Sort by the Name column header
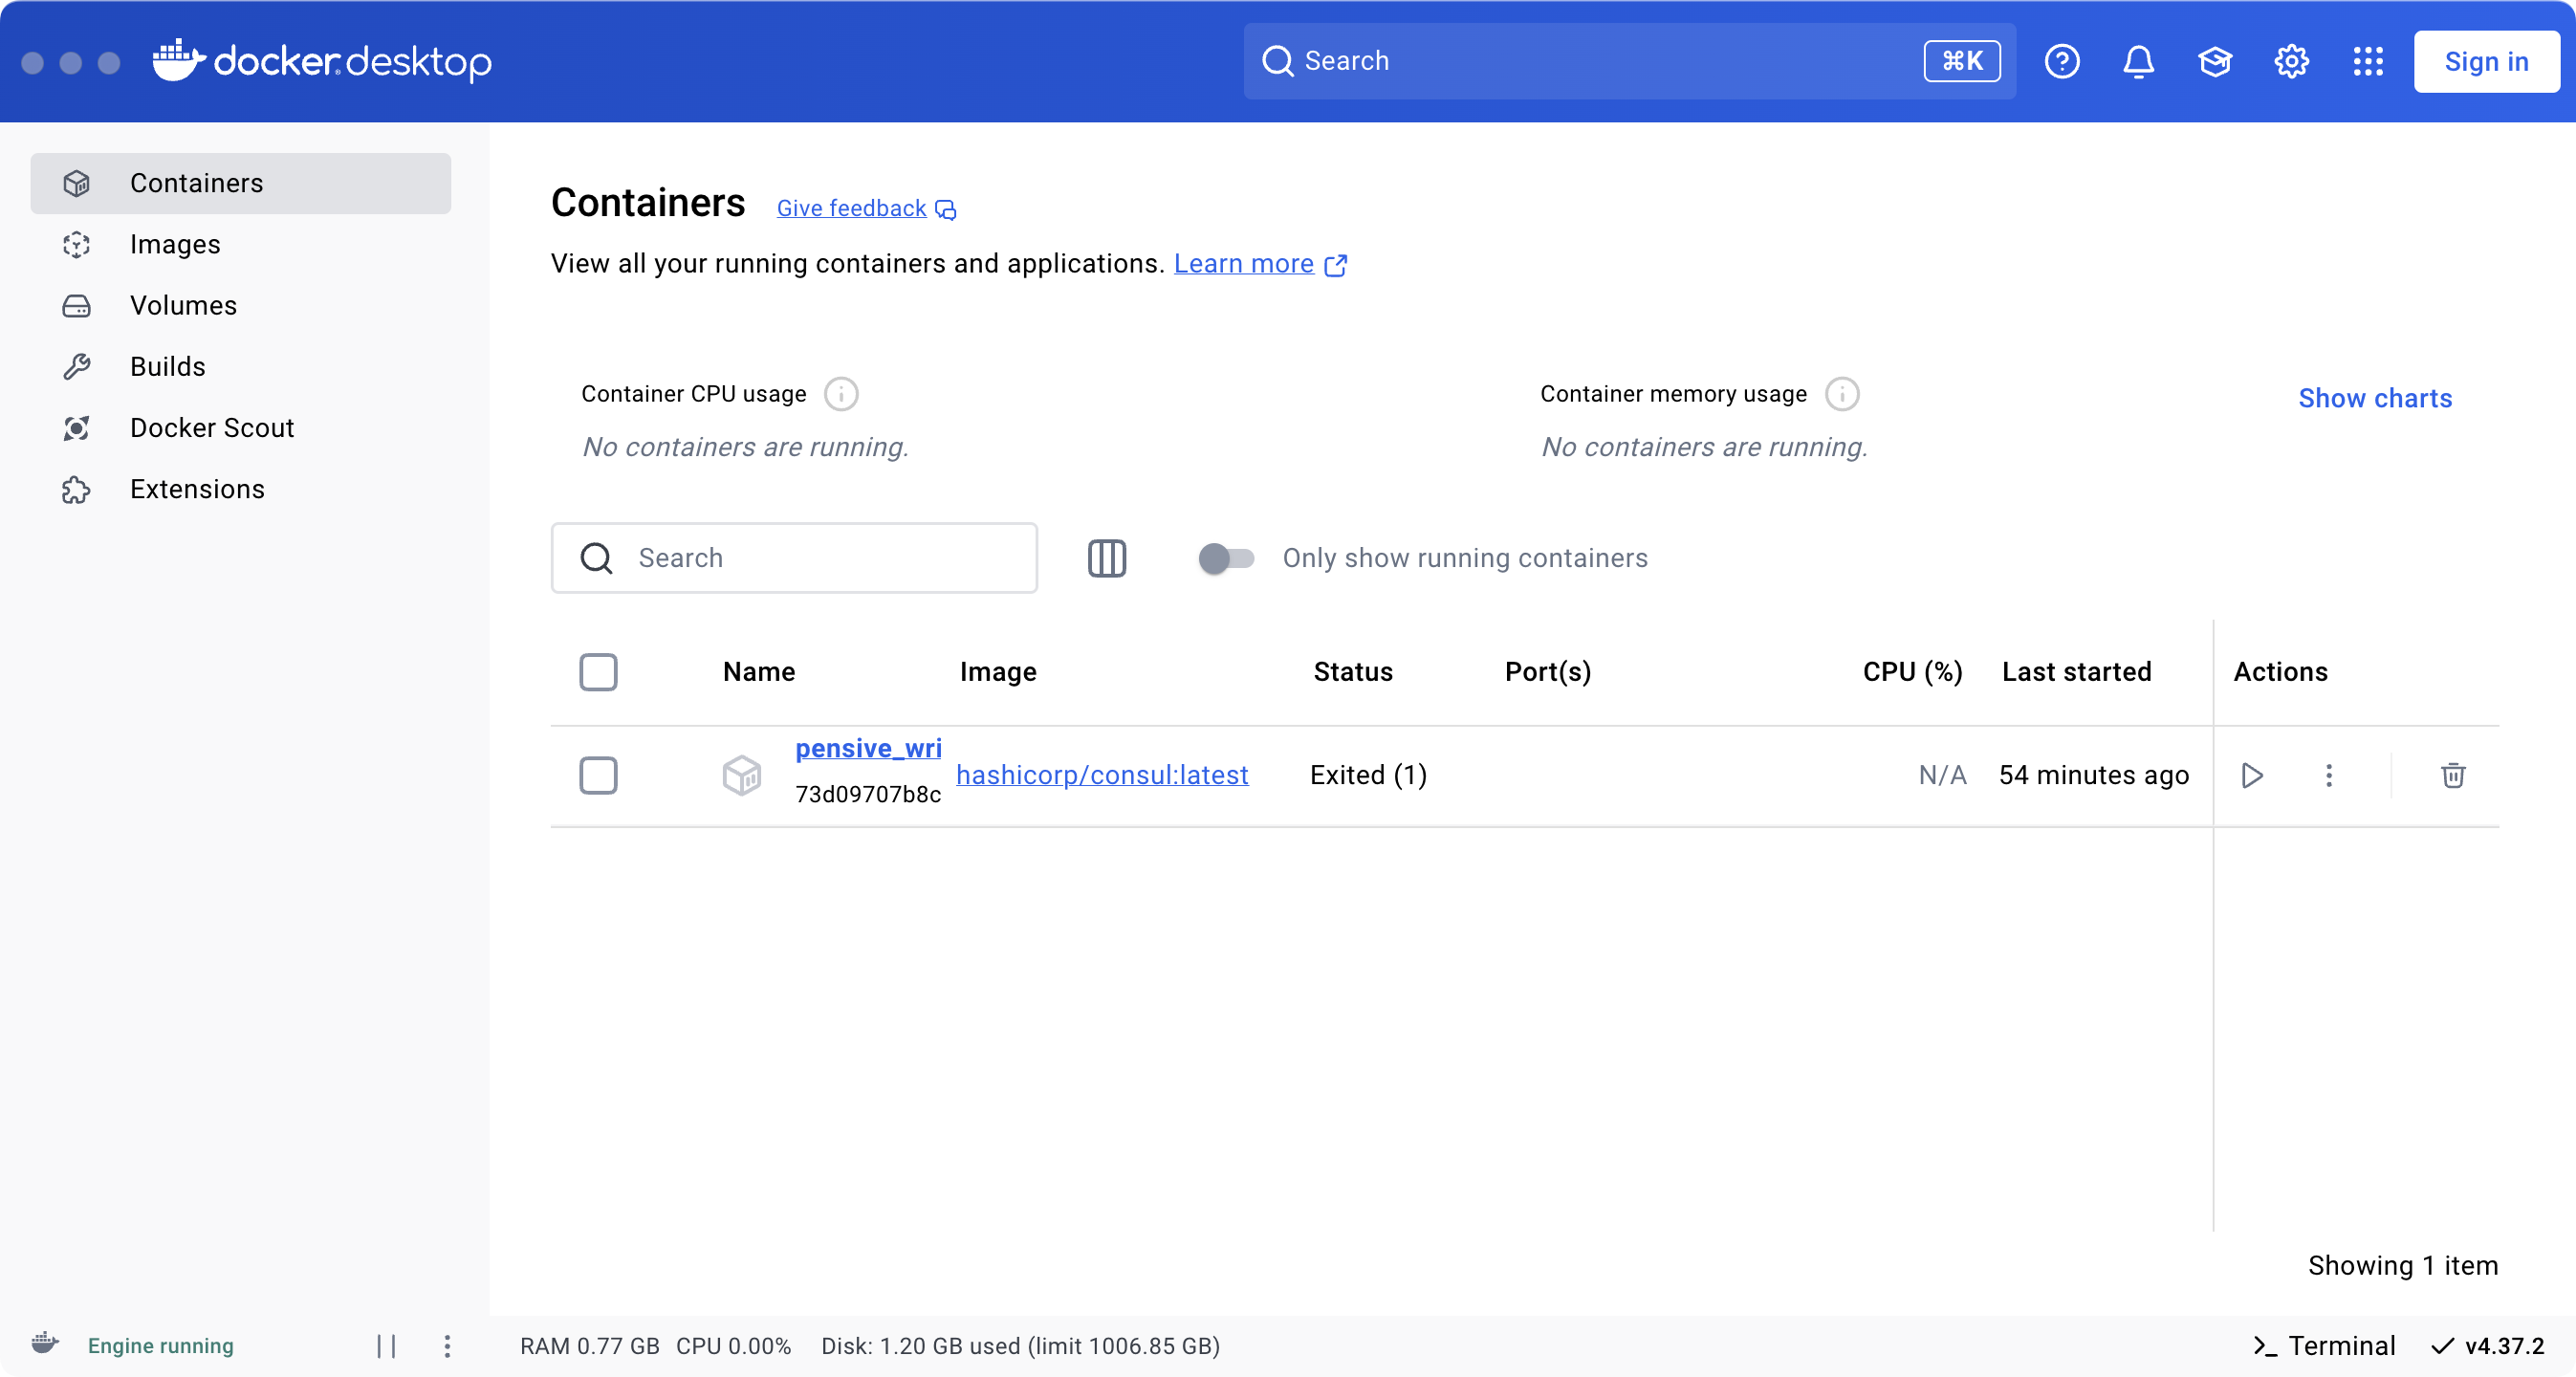Image resolution: width=2576 pixels, height=1377 pixels. pyautogui.click(x=759, y=672)
